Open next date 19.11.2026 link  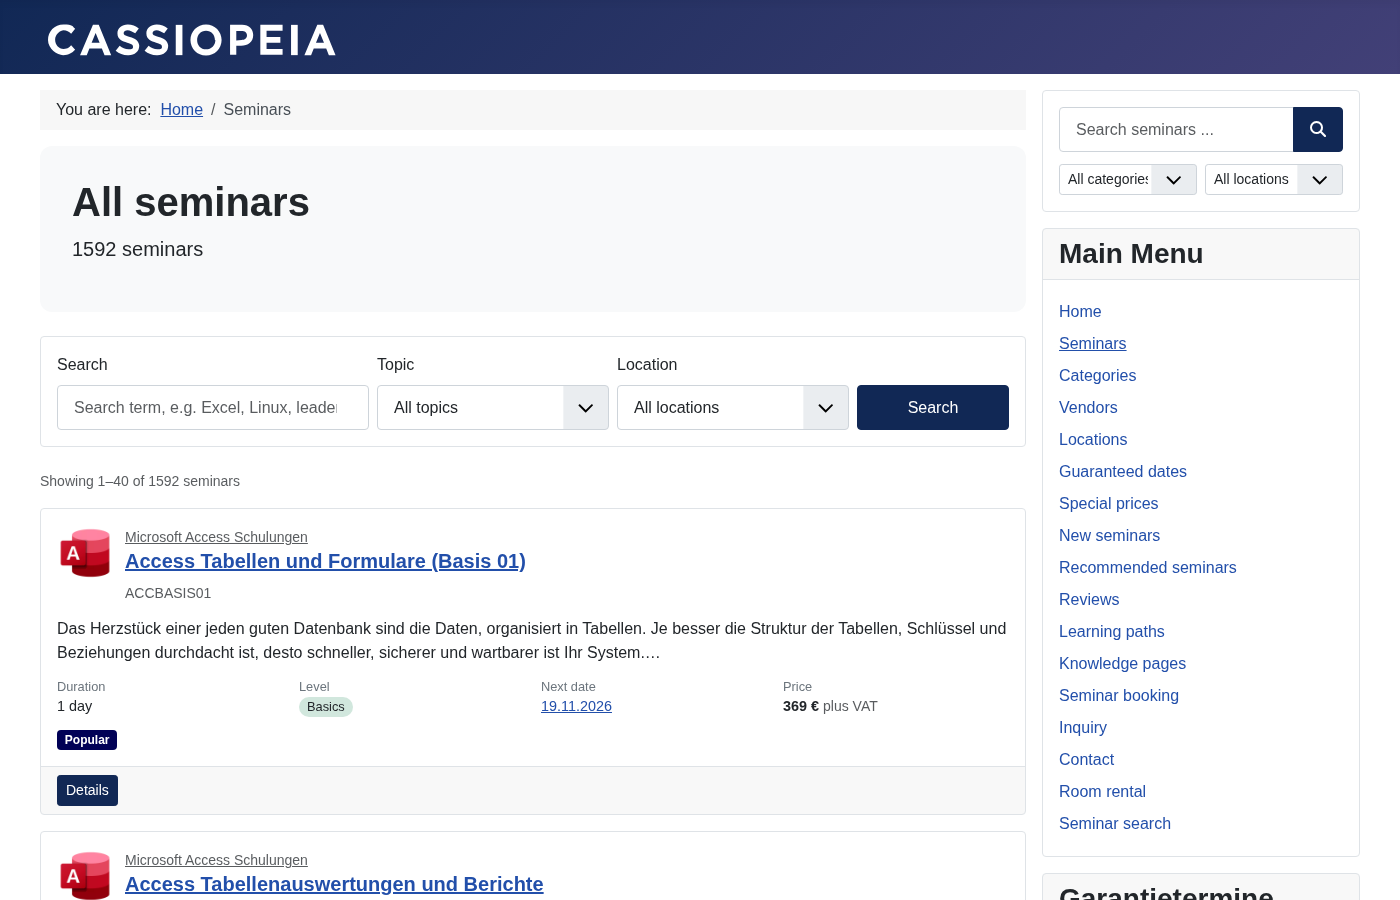point(576,706)
